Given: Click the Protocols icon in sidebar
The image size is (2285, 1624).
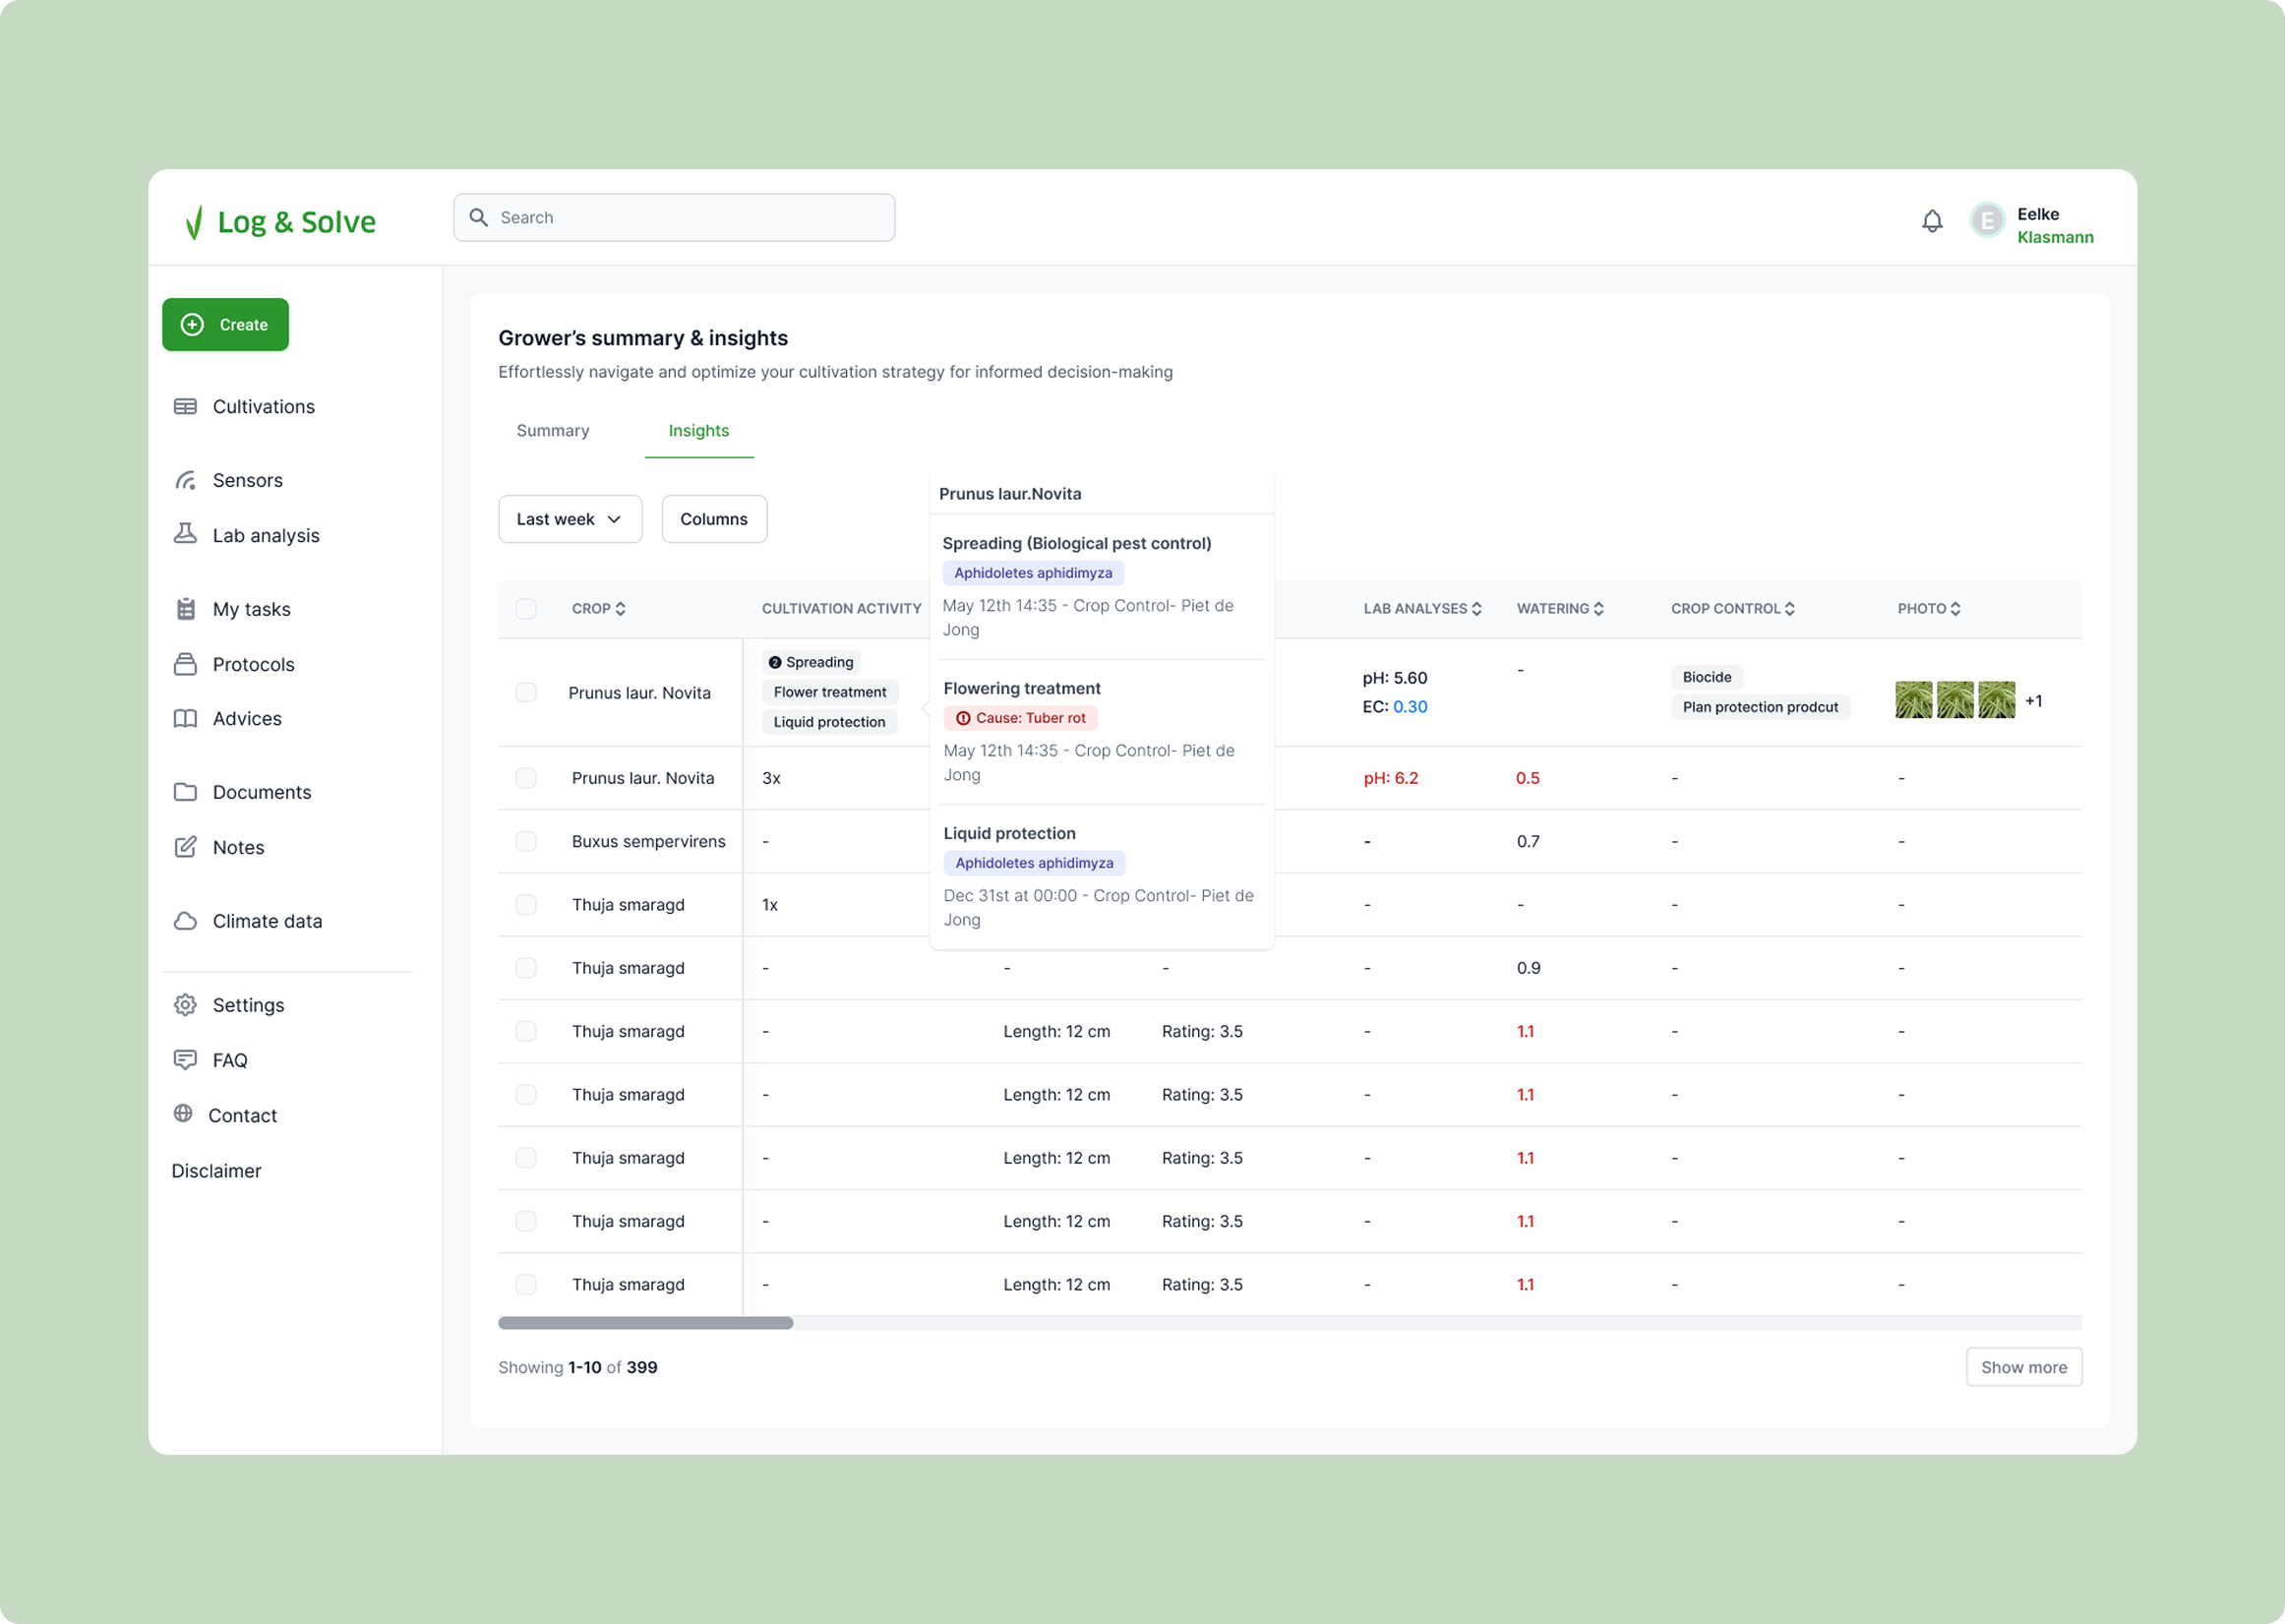Looking at the screenshot, I should click(x=185, y=664).
